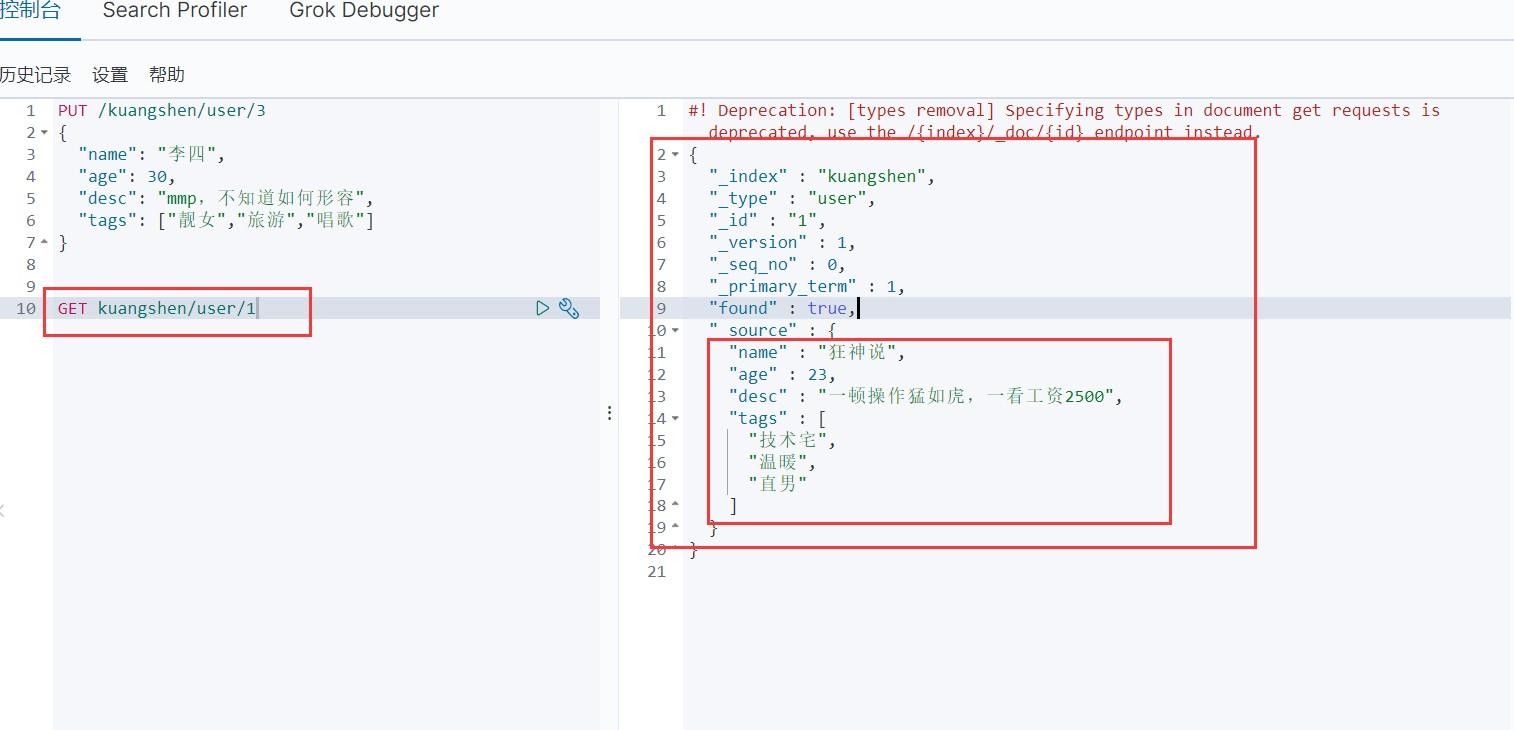The height and width of the screenshot is (730, 1514).
Task: Fold the closing brace arrow at request line 7
Action: (44, 243)
